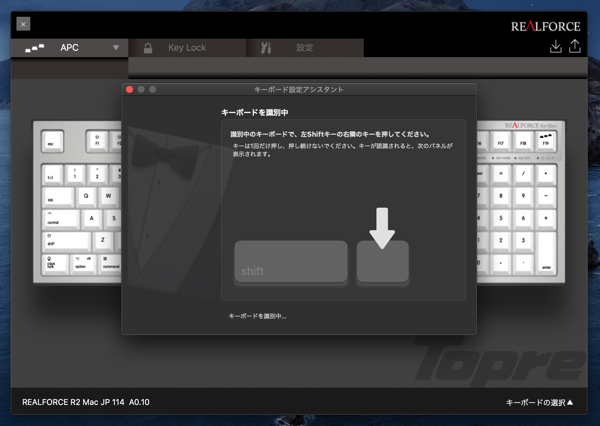Click the numpad enter key
Image resolution: width=600 pixels, height=426 pixels.
pos(546,252)
